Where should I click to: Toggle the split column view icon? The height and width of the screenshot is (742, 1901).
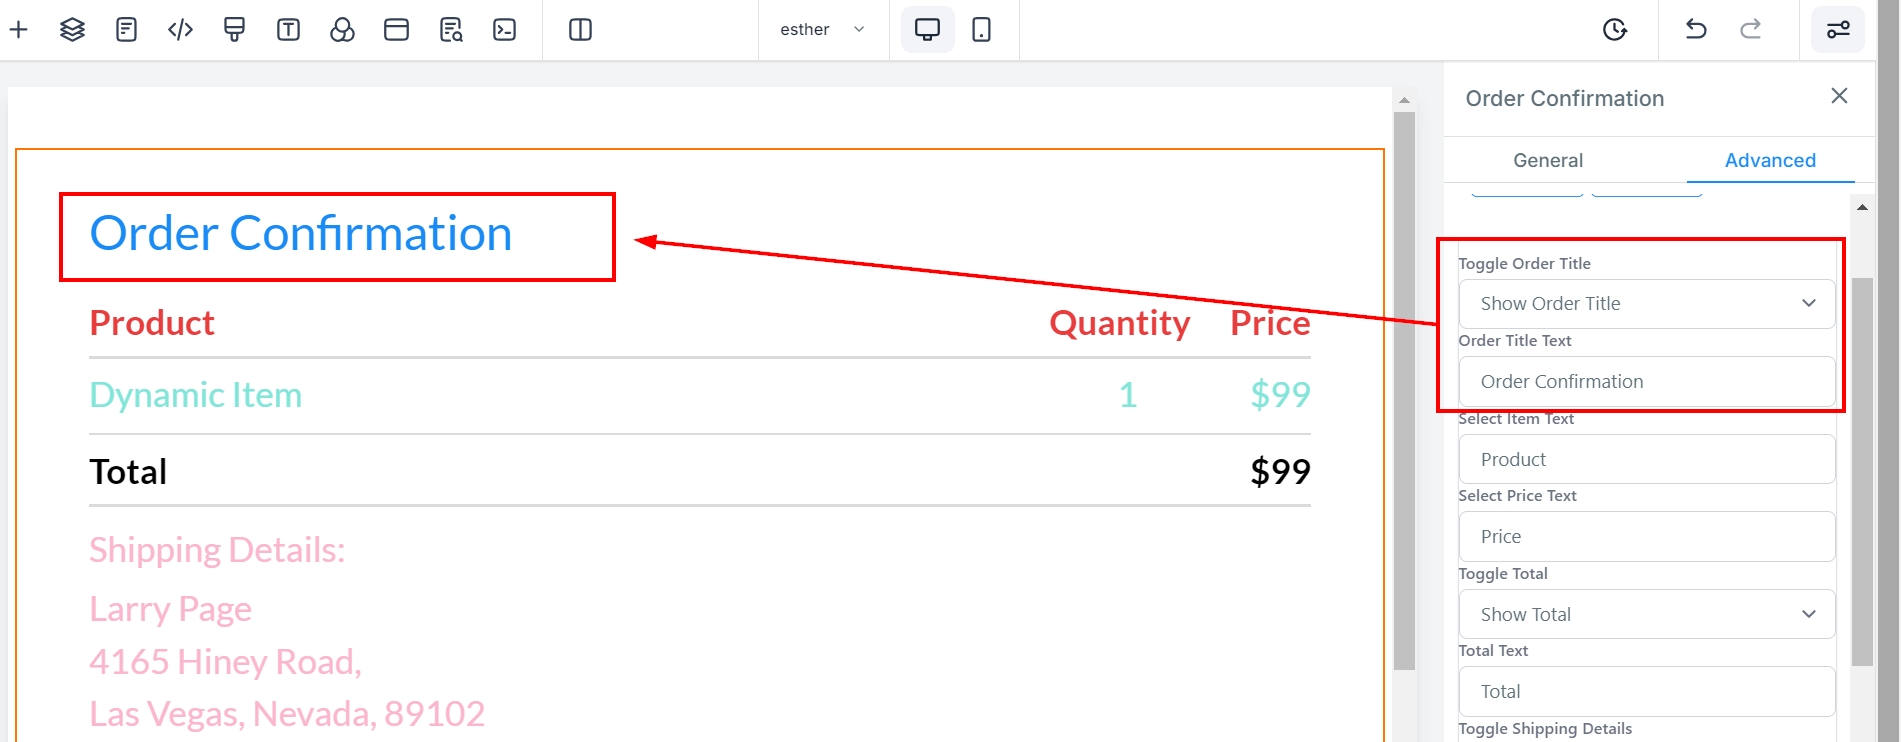(580, 30)
